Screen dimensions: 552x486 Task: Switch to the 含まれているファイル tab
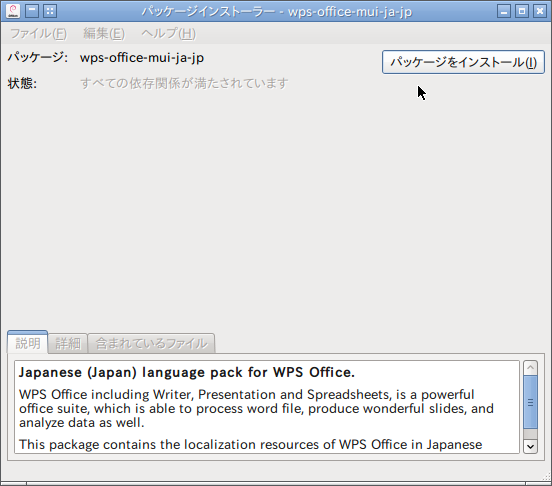151,343
